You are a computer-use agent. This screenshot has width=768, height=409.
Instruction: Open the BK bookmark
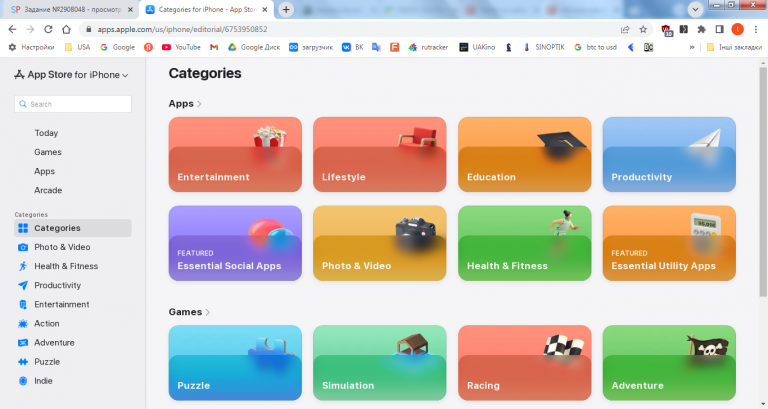point(353,47)
